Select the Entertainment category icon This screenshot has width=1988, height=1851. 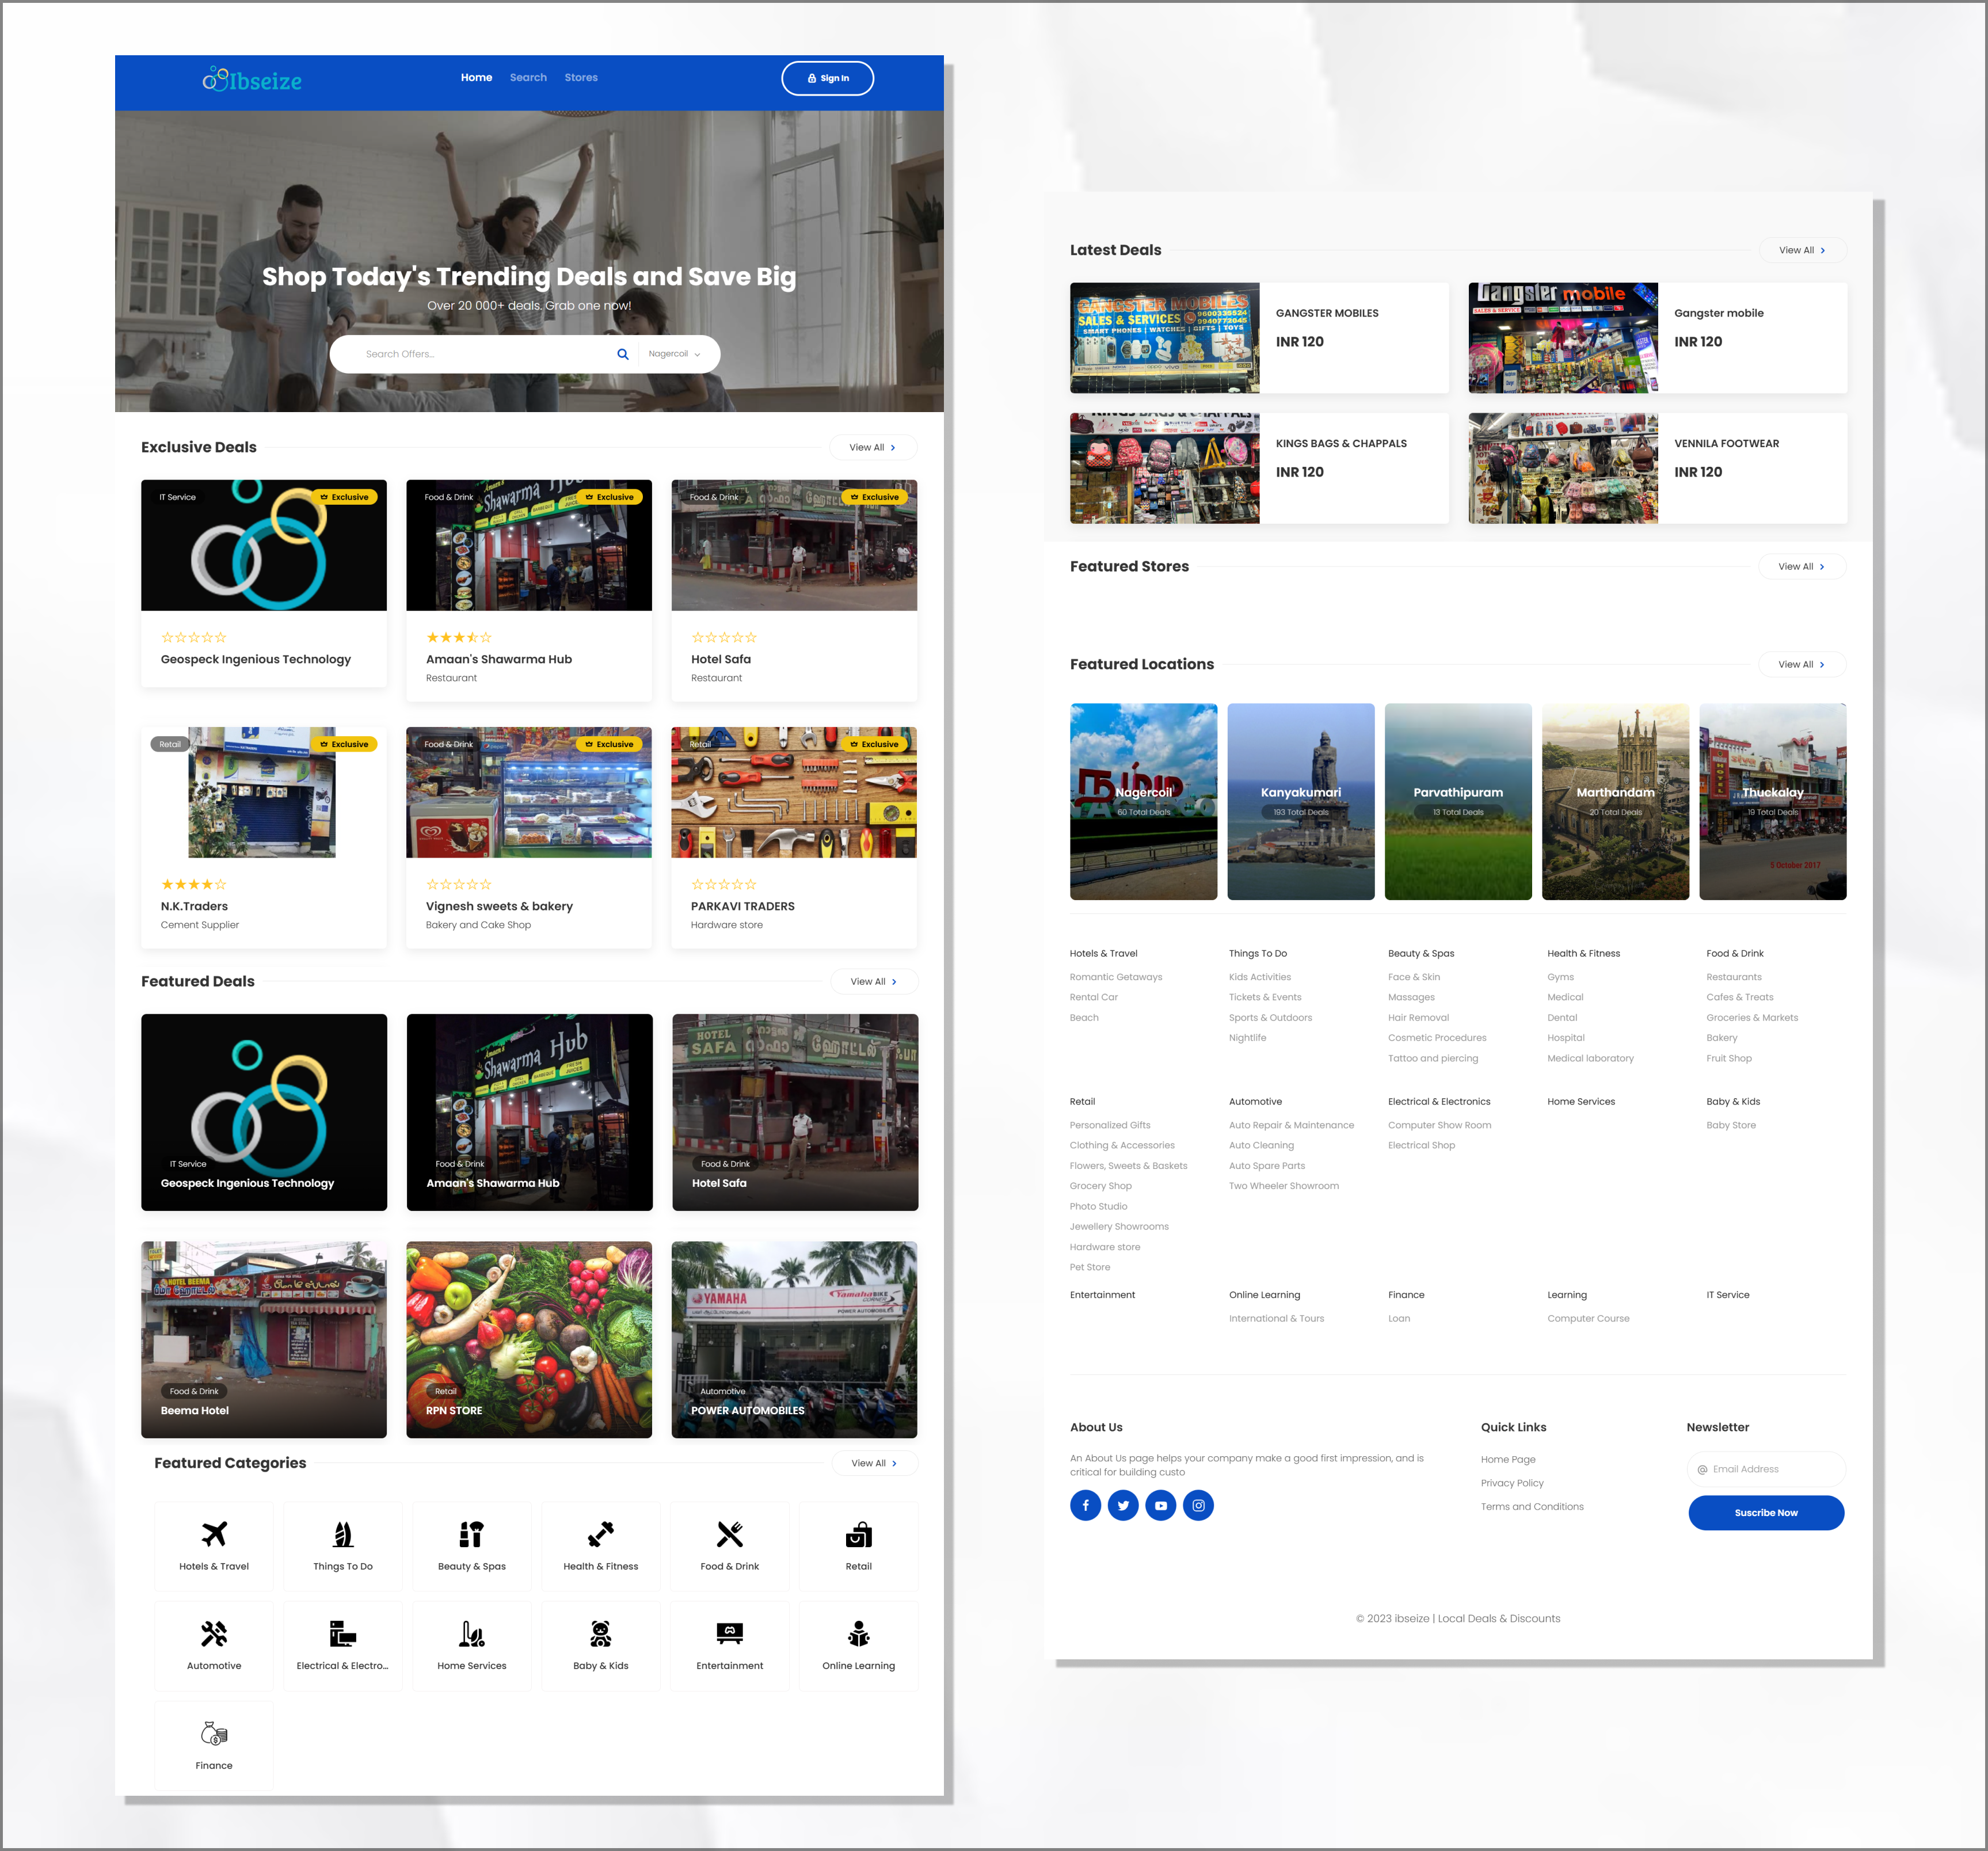coord(729,1633)
